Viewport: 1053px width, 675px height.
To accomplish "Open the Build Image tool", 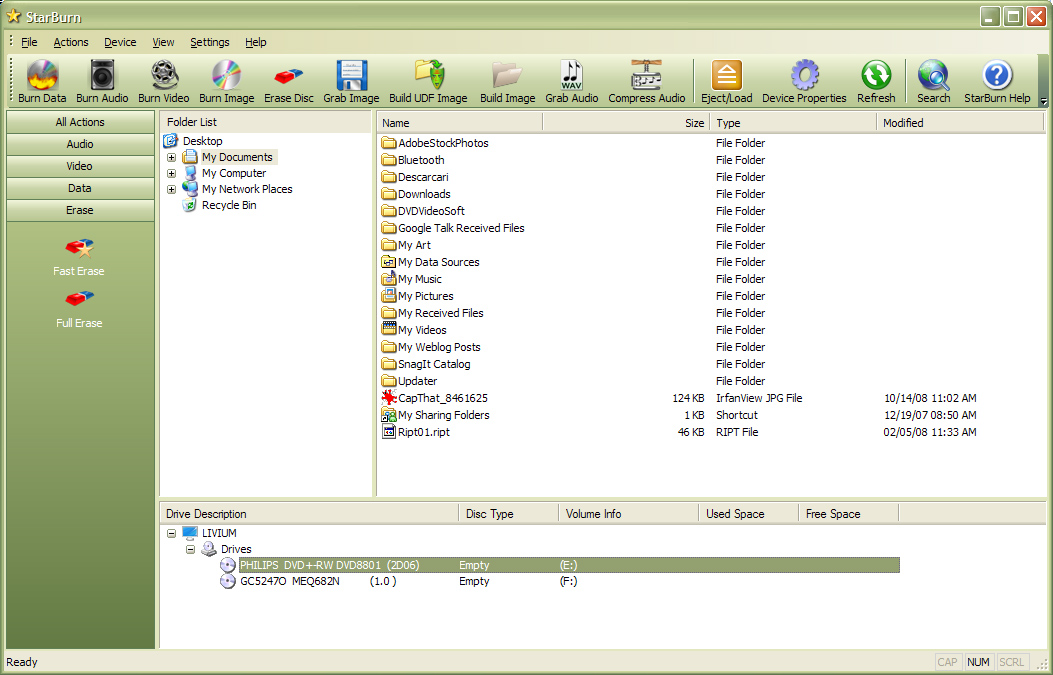I will (507, 81).
